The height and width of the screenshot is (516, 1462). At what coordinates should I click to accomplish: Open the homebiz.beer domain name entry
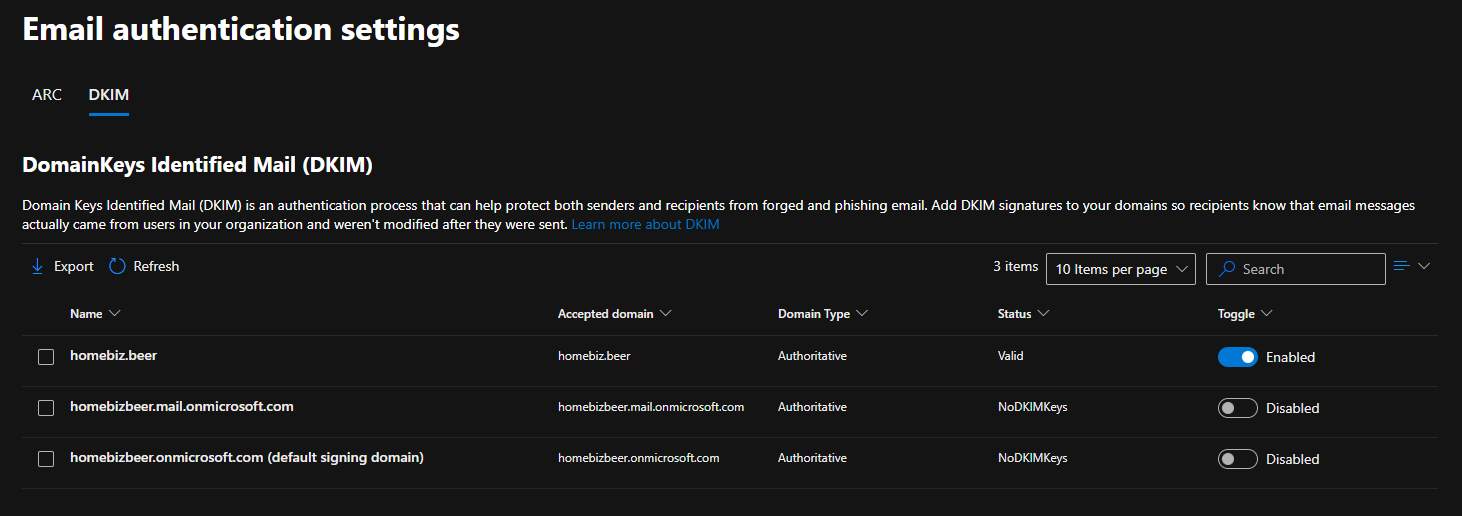113,355
